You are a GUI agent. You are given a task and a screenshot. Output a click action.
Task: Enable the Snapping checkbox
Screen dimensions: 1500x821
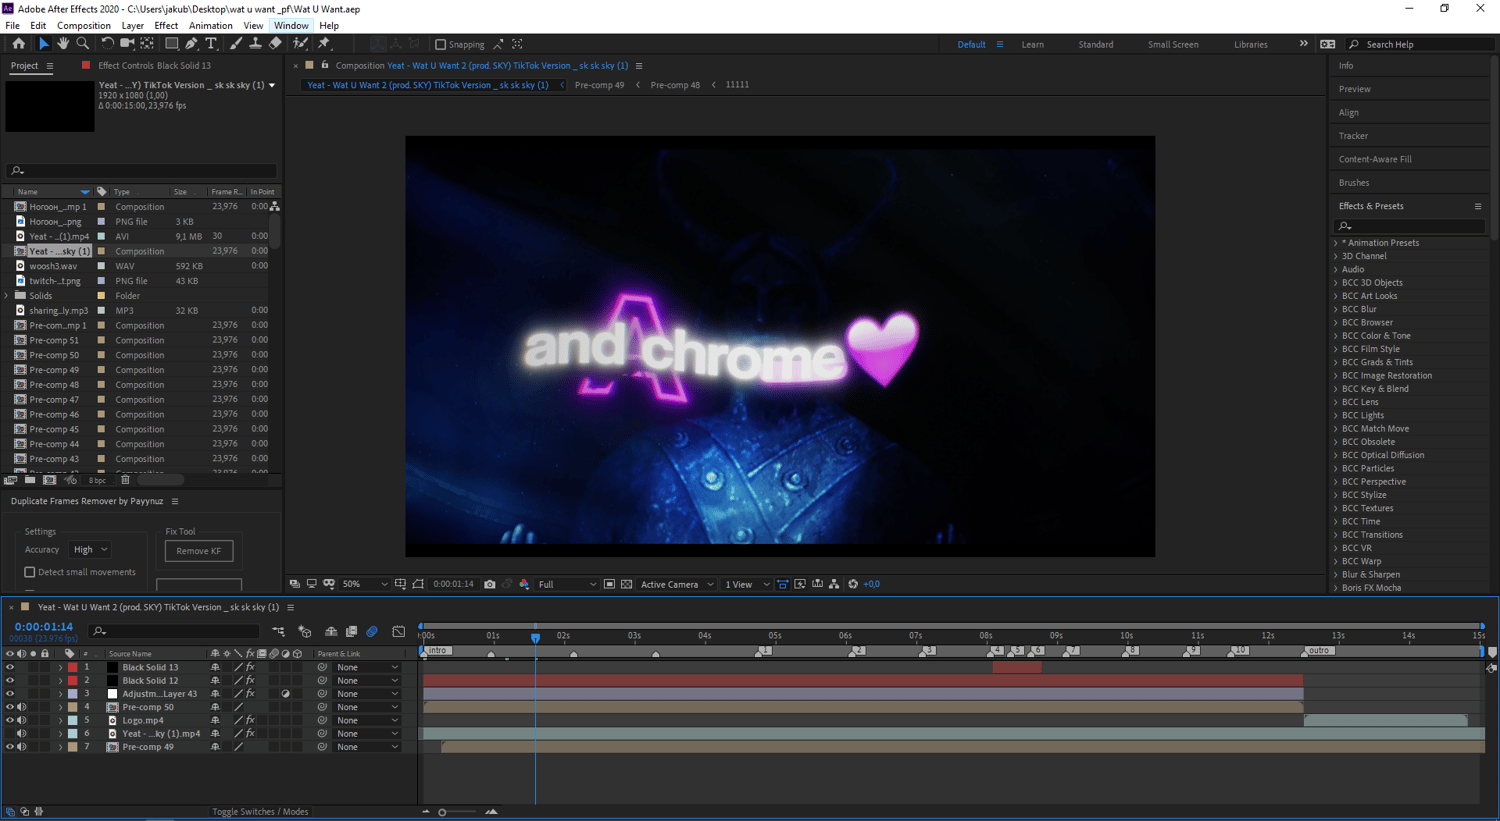(x=440, y=44)
